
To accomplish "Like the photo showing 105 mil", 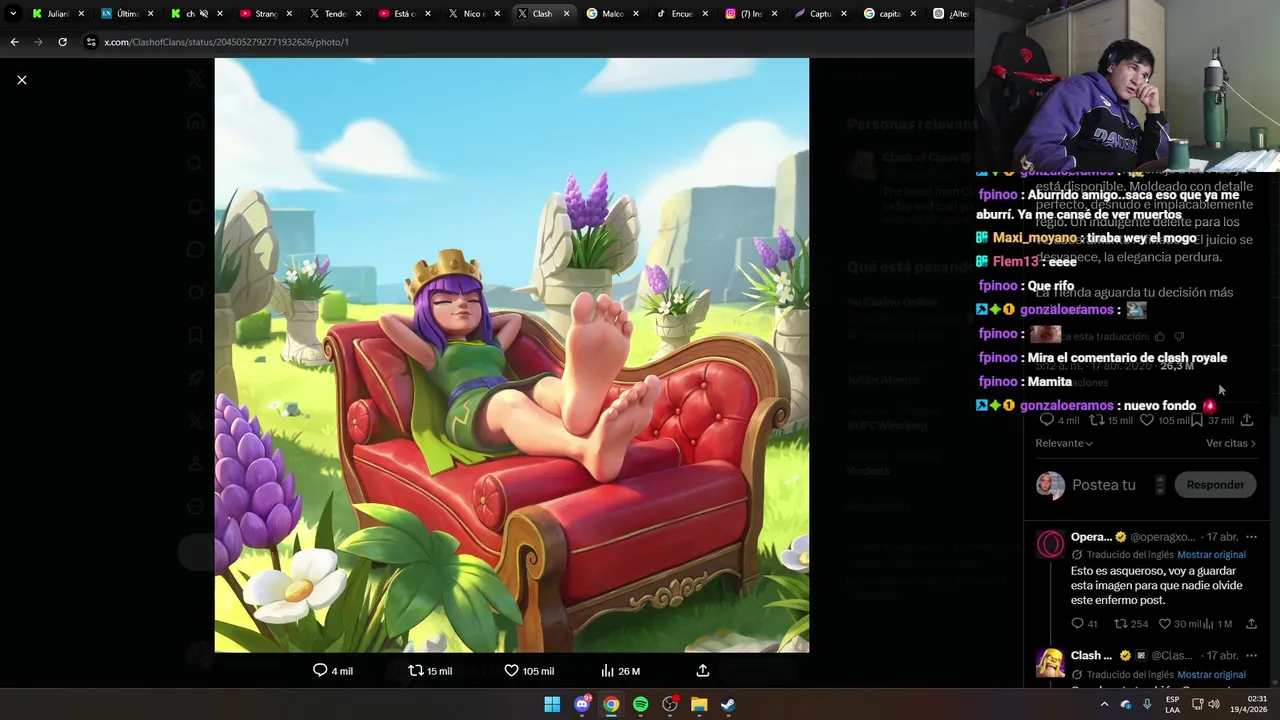I will [529, 671].
